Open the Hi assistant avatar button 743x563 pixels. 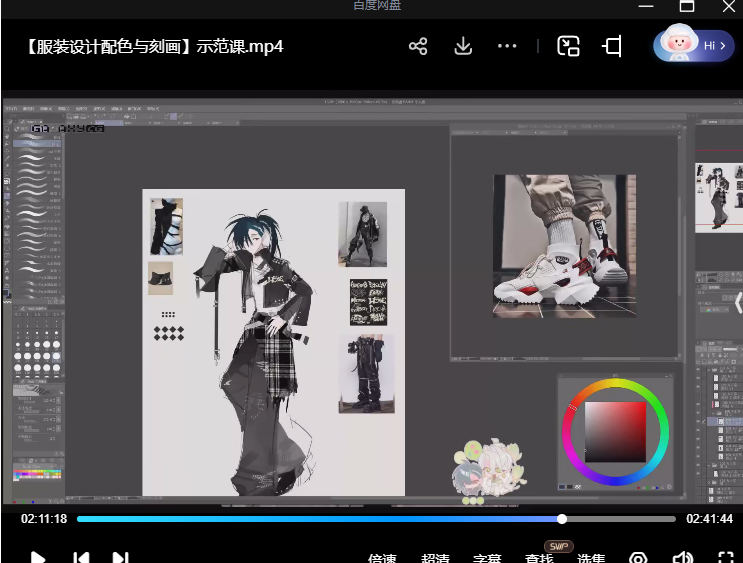[x=694, y=45]
